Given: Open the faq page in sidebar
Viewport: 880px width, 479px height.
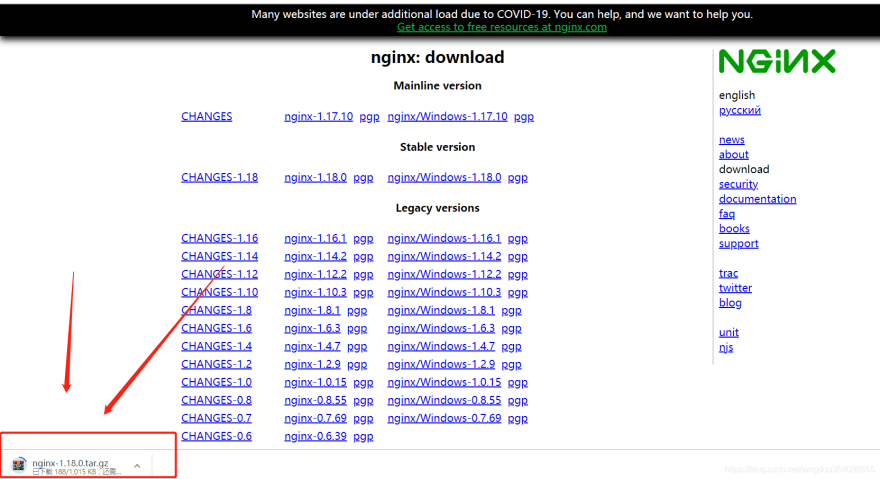Looking at the screenshot, I should (727, 214).
